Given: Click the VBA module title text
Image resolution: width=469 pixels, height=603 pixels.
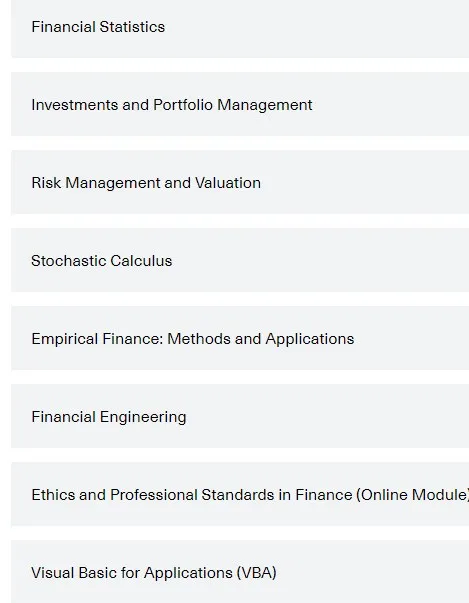Looking at the screenshot, I should (154, 573).
